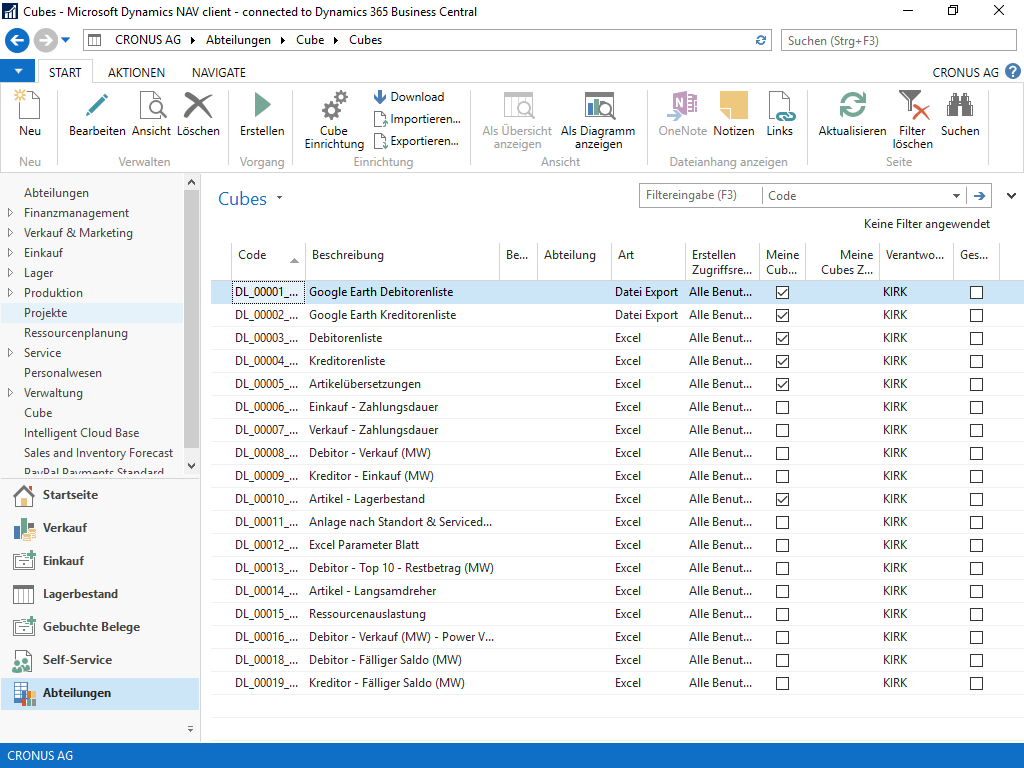Open Gebuchte Belege in navigation pane
1024x768 pixels.
click(x=99, y=627)
